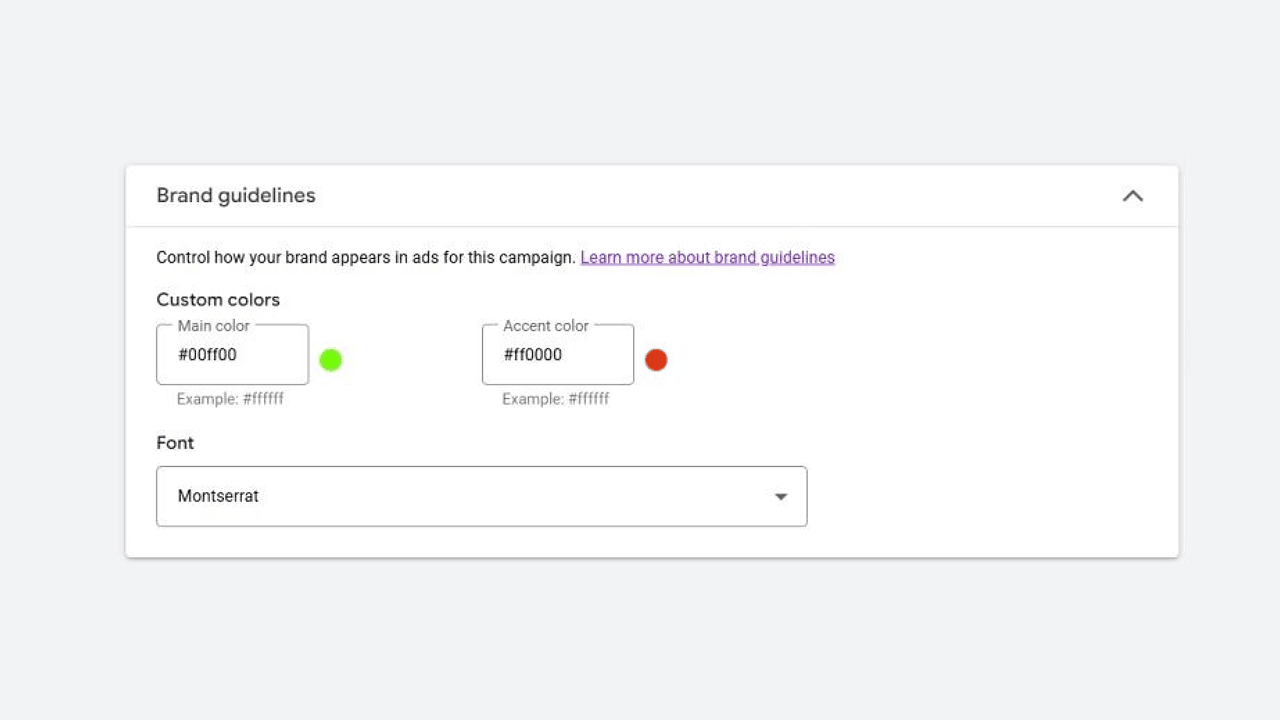Place cursor on #ff0000 value text
Screen dimensions: 1280x720
(x=532, y=355)
